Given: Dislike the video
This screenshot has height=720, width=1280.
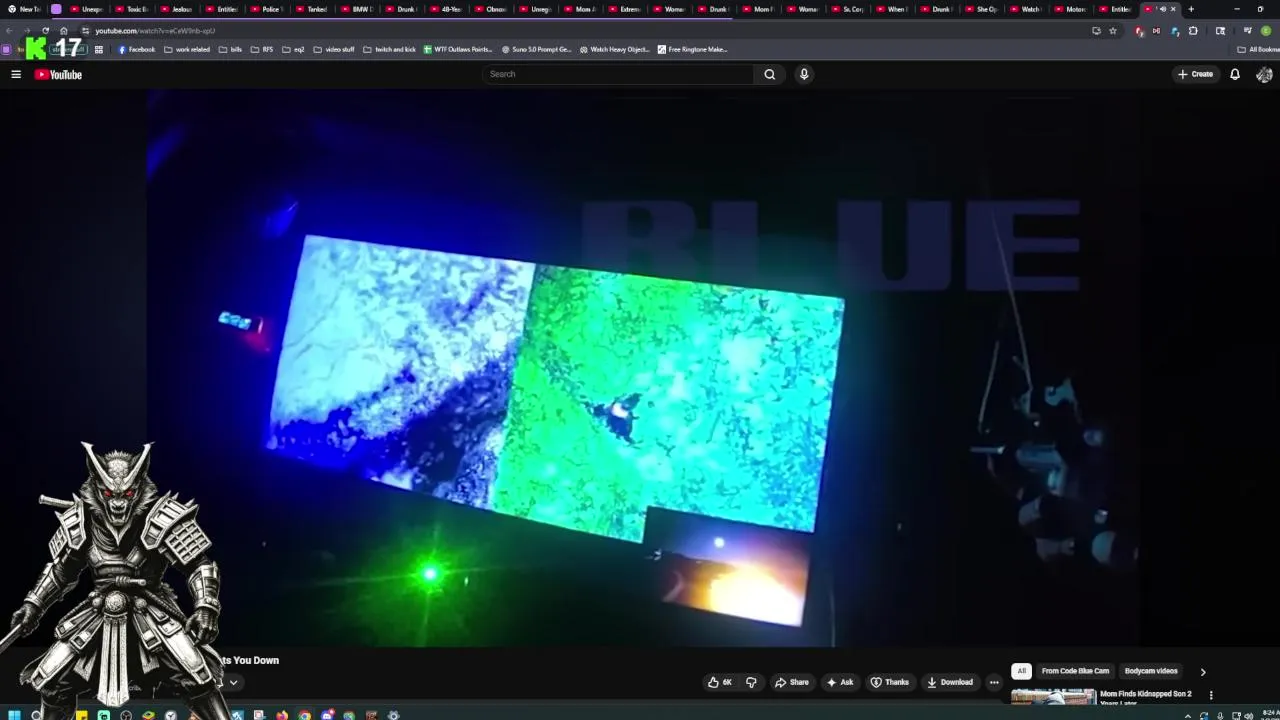Looking at the screenshot, I should [x=751, y=682].
